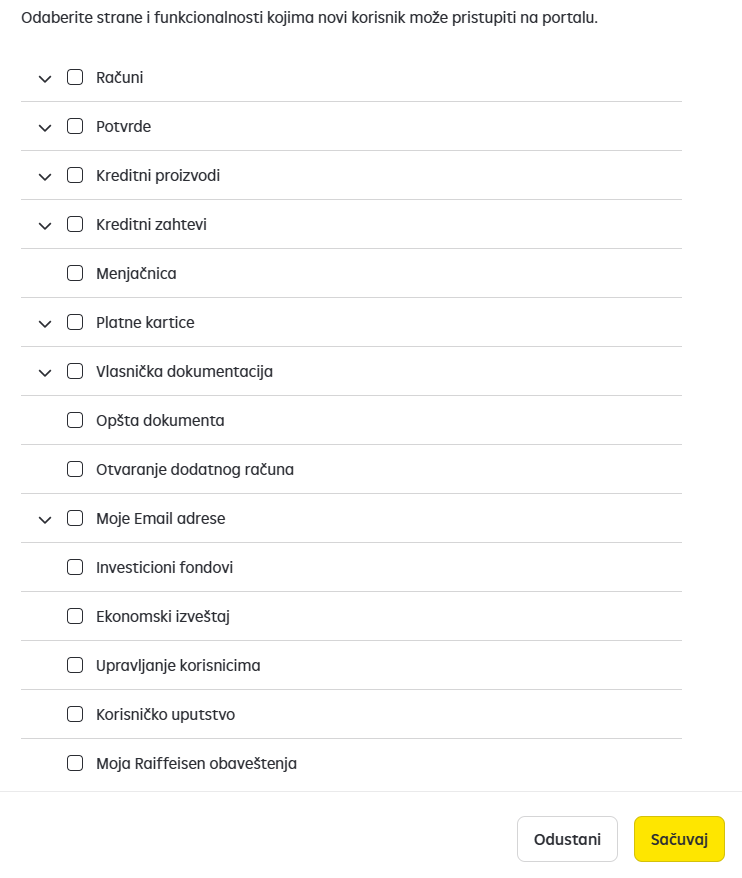Check the Menjačnica checkbox
This screenshot has height=878, width=742.
click(x=75, y=273)
